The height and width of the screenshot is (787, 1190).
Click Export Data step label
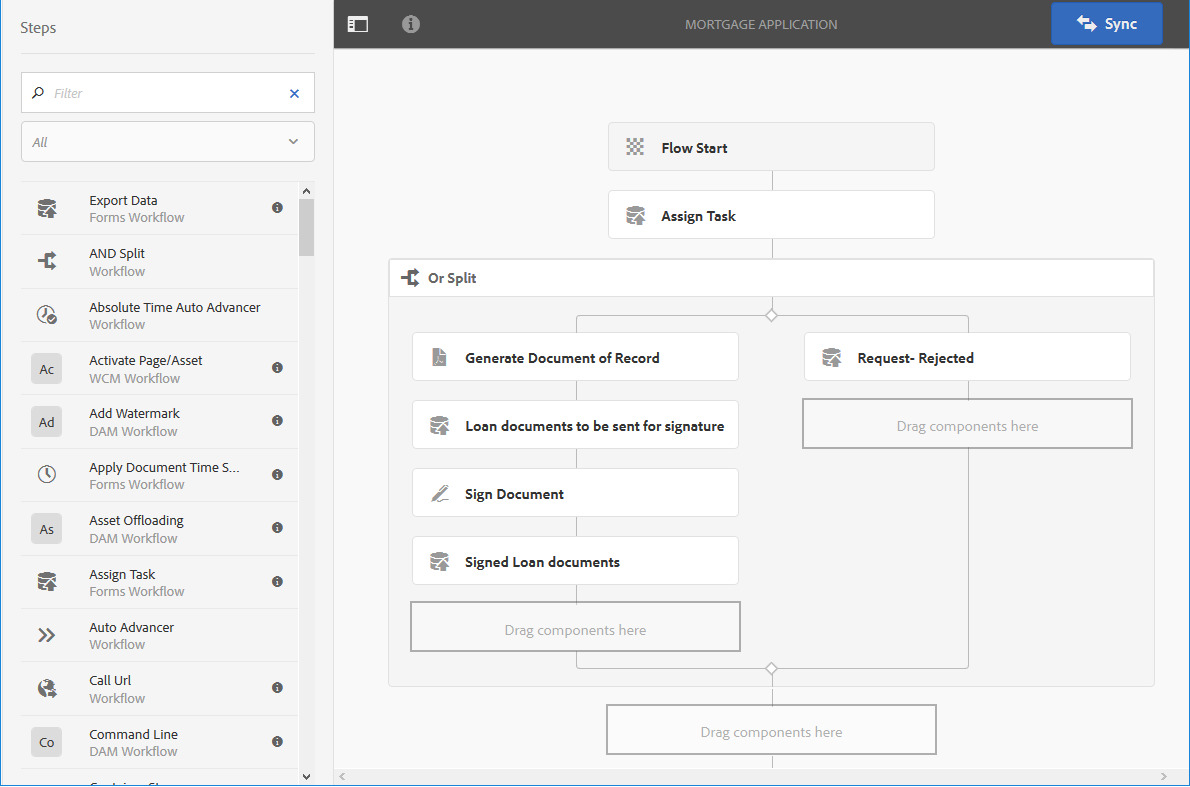124,200
